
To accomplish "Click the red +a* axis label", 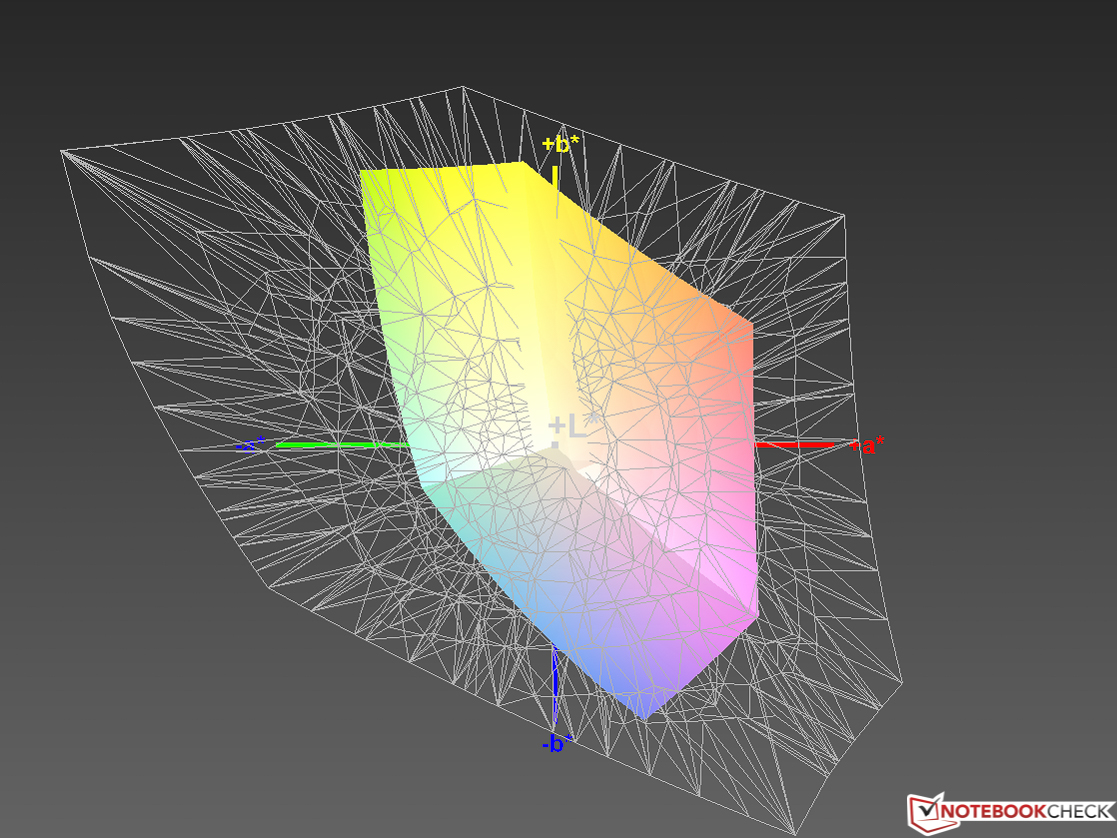I will coord(867,446).
